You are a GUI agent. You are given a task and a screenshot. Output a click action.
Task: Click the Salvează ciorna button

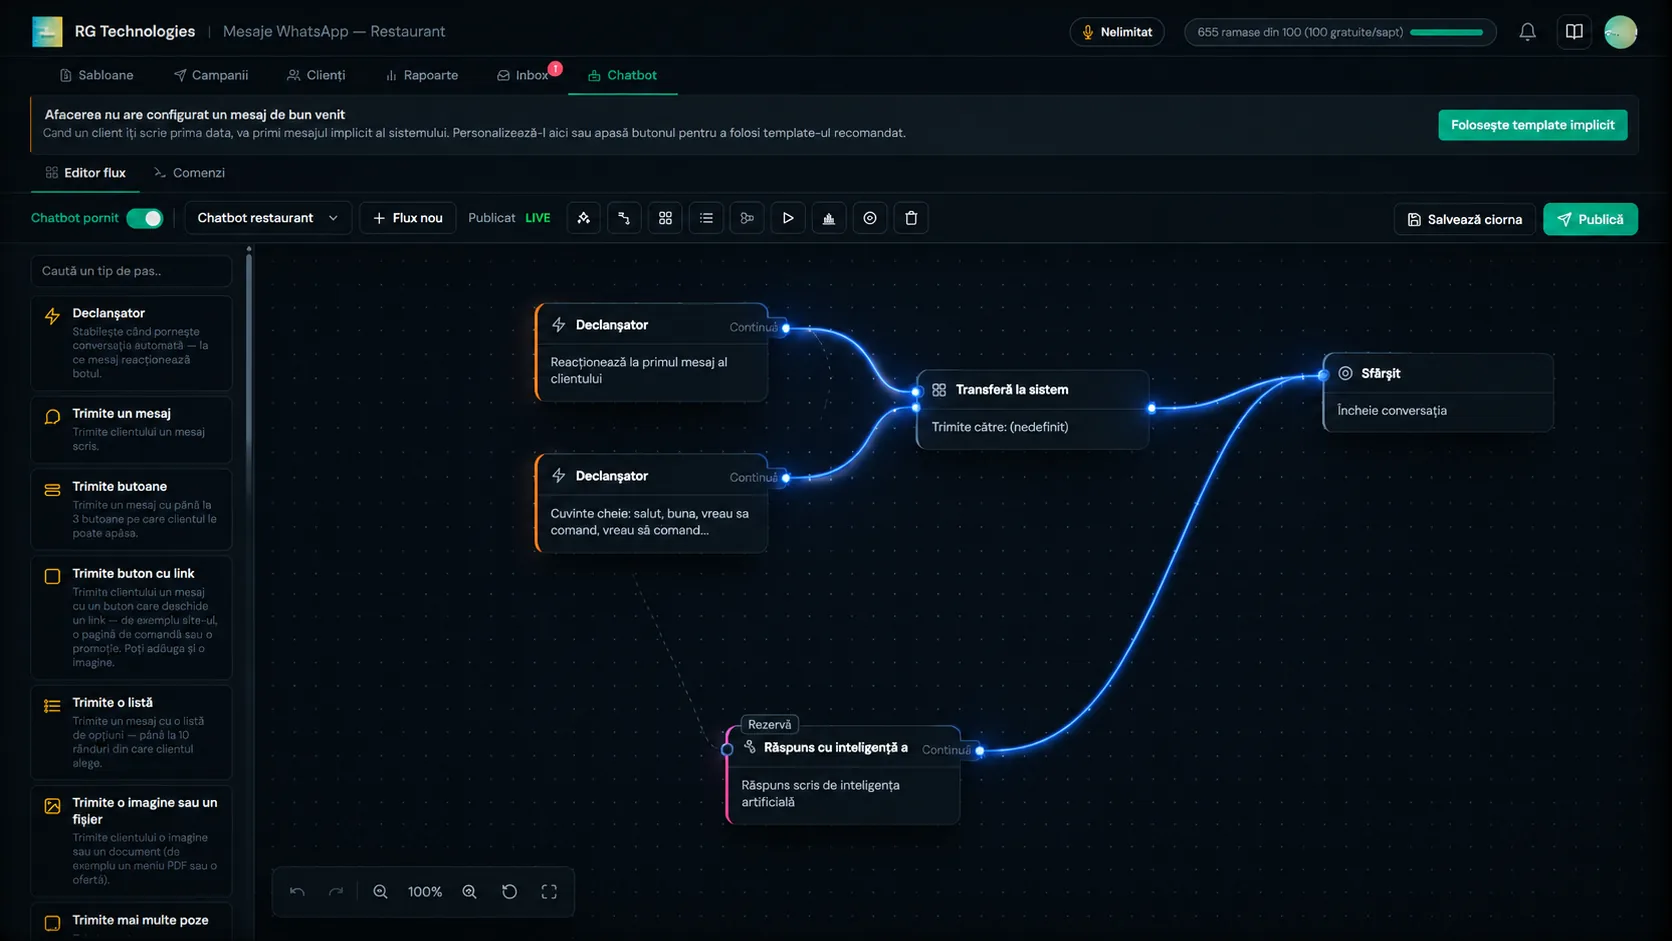tap(1464, 219)
